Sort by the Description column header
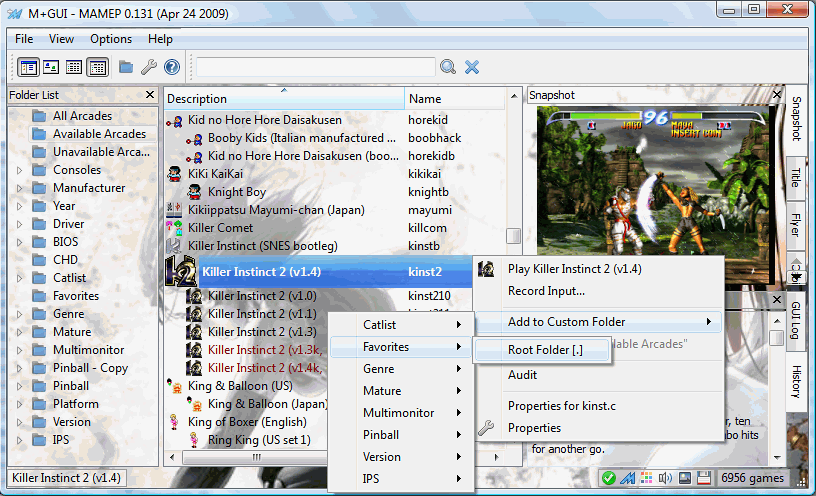Screen dimensions: 816x496 [x=284, y=99]
